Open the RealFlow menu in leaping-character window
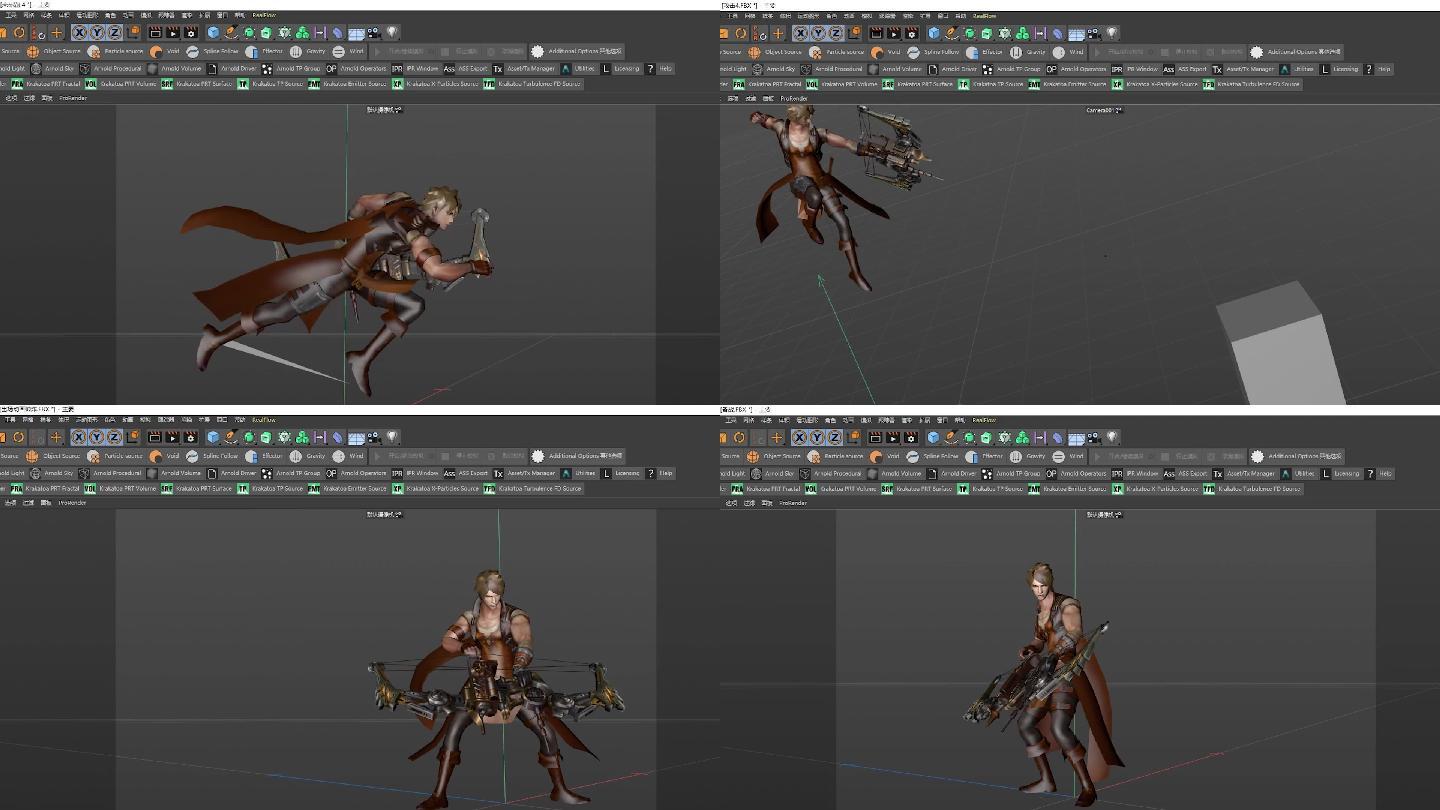This screenshot has height=810, width=1440. [264, 16]
